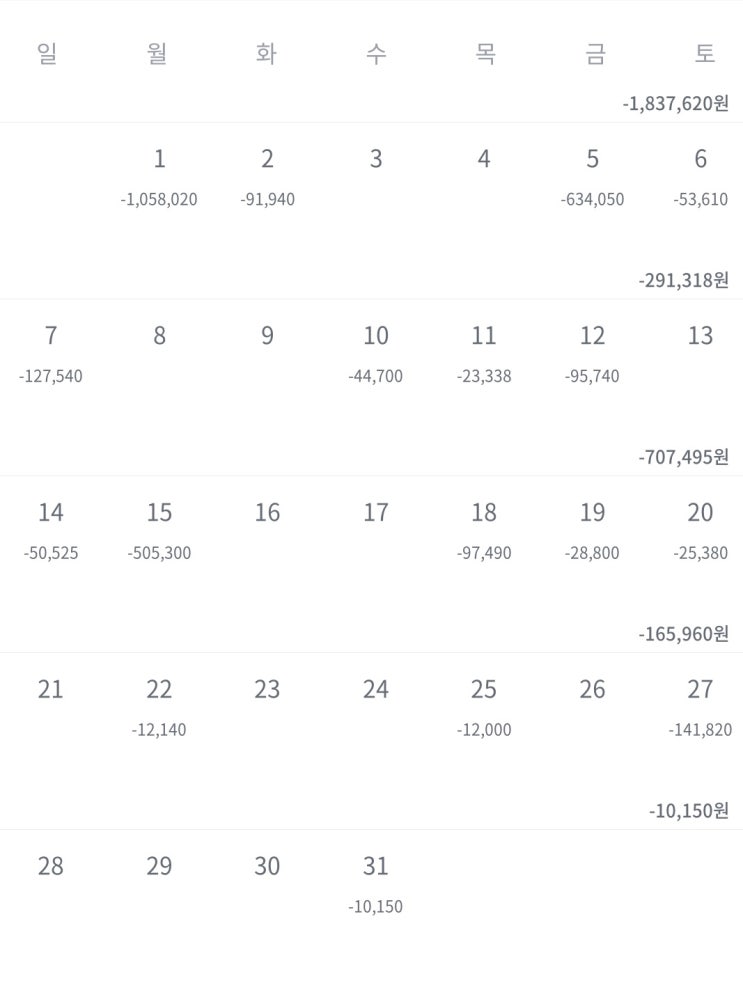Click day 15 with -505,300 expense
743x990 pixels.
(x=159, y=531)
